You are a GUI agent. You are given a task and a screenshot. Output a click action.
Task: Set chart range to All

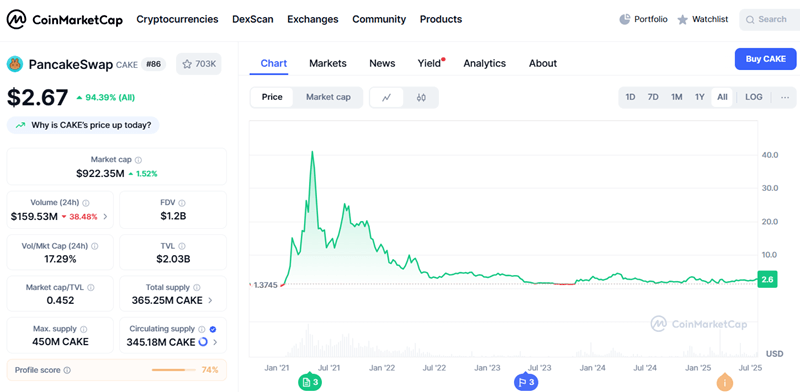coord(722,97)
